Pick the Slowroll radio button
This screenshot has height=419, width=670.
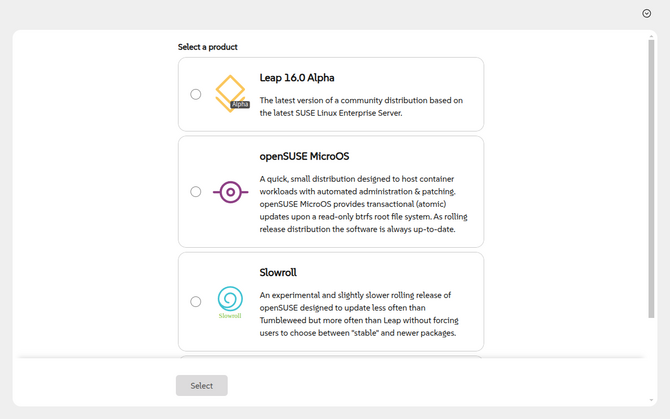point(196,302)
